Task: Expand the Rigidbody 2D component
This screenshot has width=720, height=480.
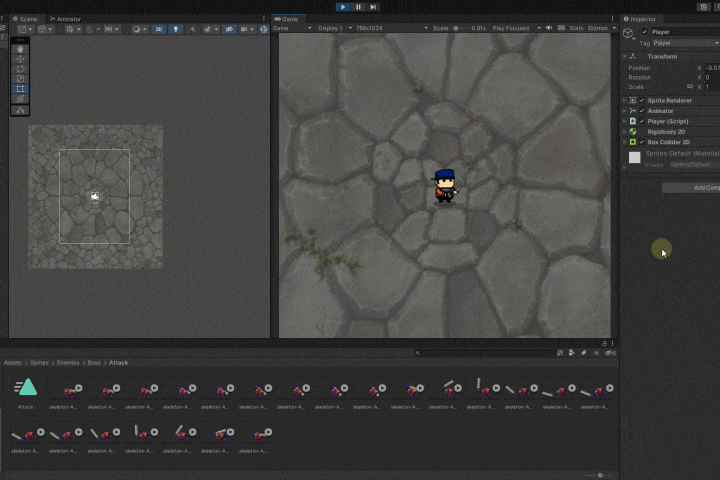Action: [625, 132]
